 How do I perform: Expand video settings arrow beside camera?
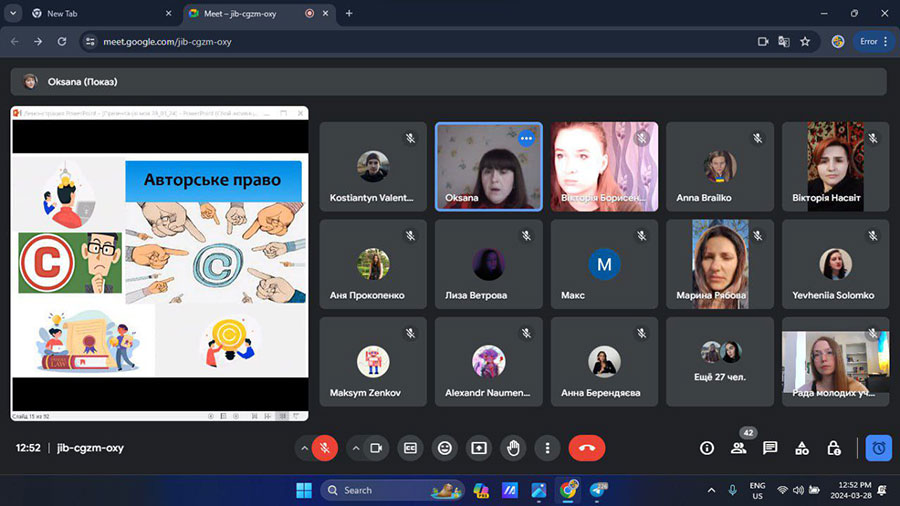click(356, 448)
